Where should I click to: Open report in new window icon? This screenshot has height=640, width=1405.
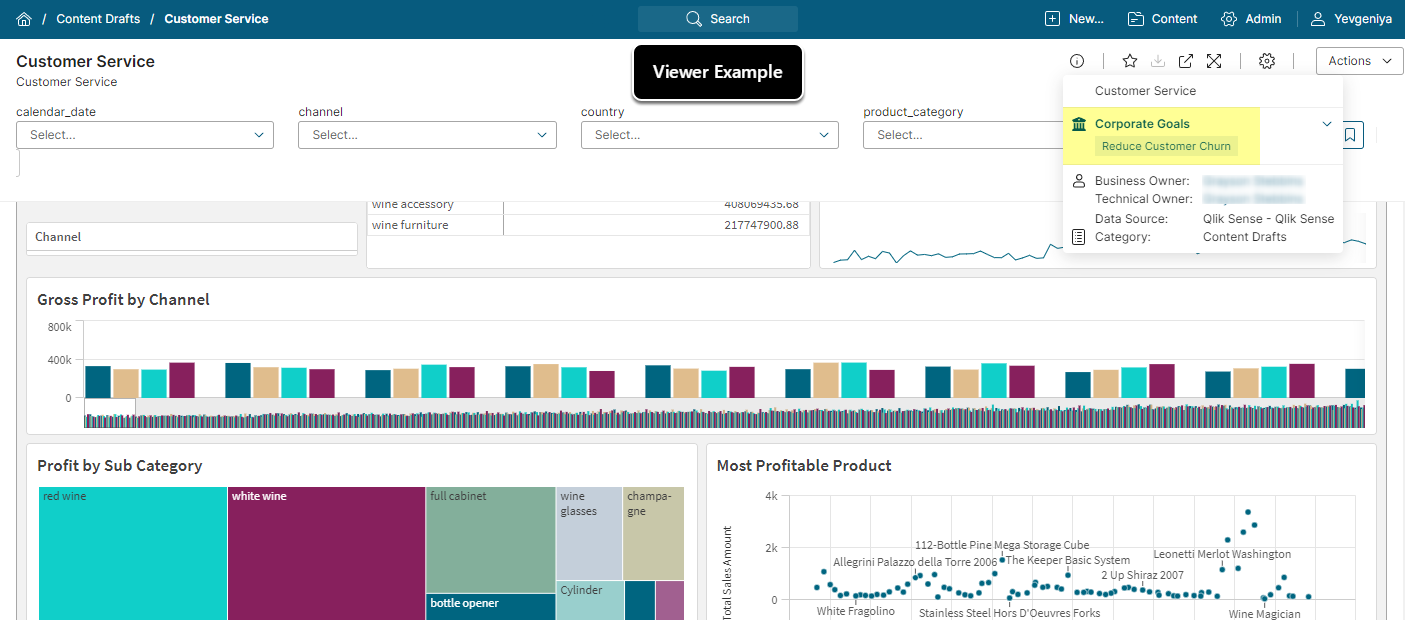(1185, 61)
